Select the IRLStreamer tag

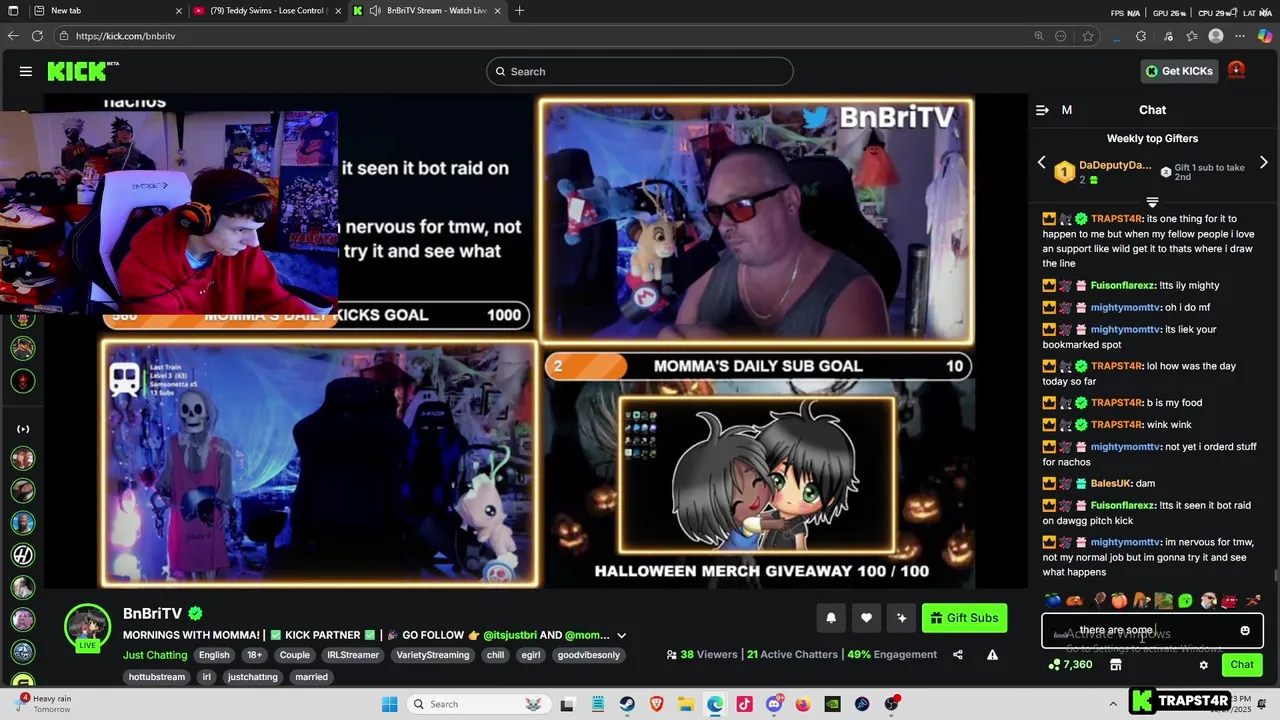pos(353,655)
